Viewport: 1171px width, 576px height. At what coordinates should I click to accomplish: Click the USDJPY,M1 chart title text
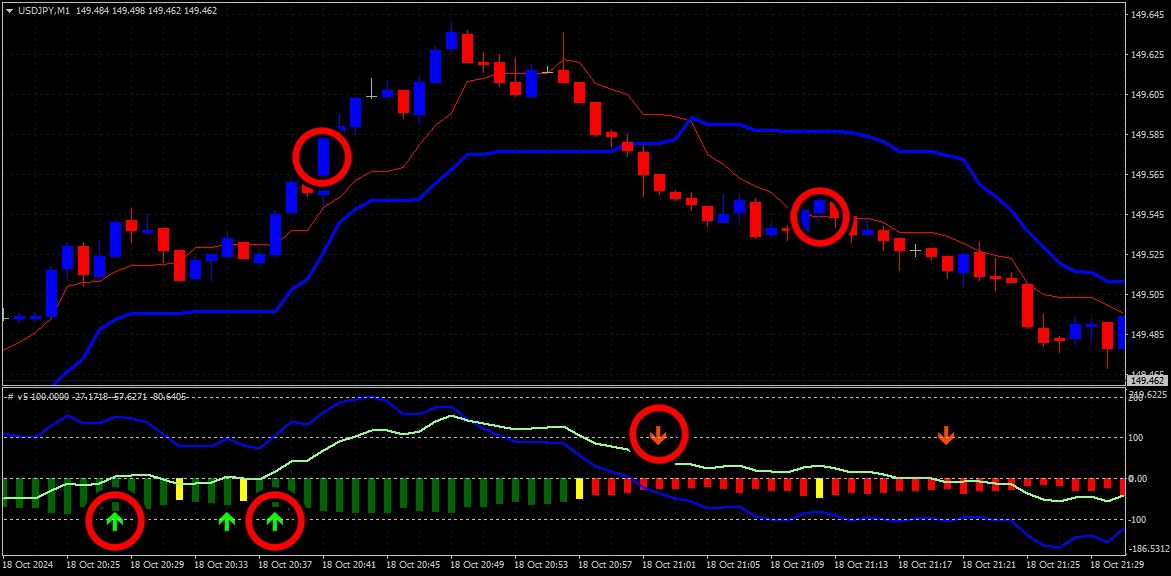(x=43, y=10)
